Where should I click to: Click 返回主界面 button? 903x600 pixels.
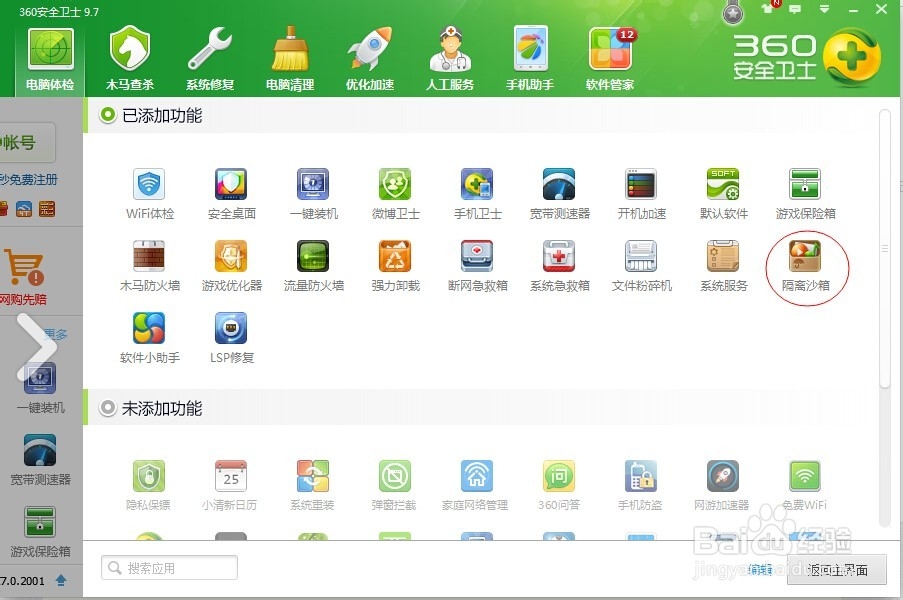pyautogui.click(x=837, y=570)
